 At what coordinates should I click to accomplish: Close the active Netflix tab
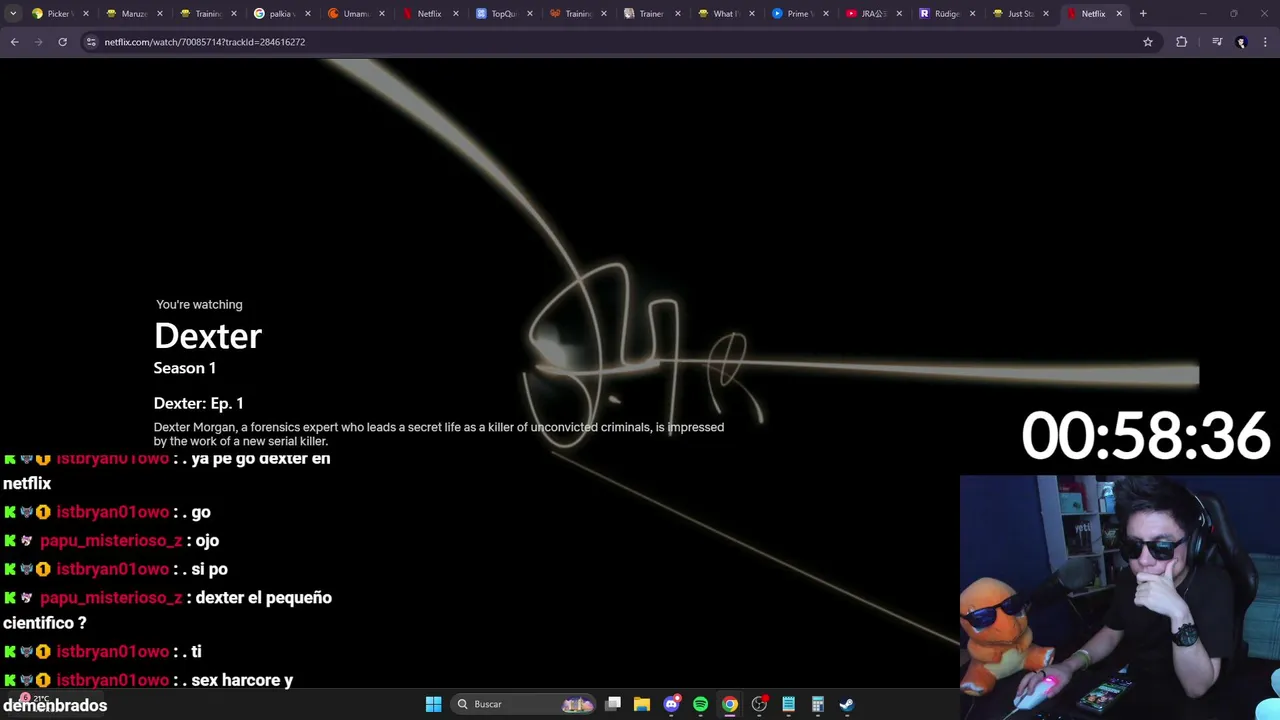[1119, 14]
